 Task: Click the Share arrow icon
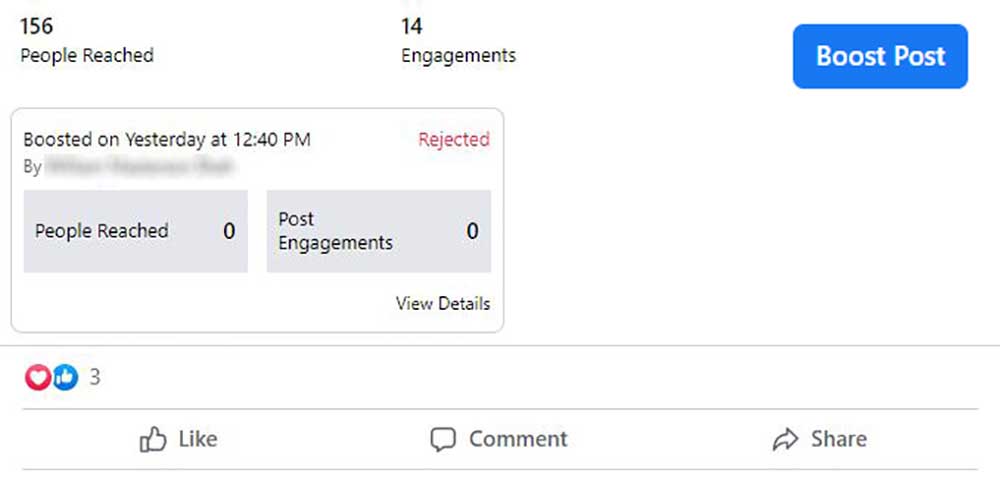tap(786, 439)
